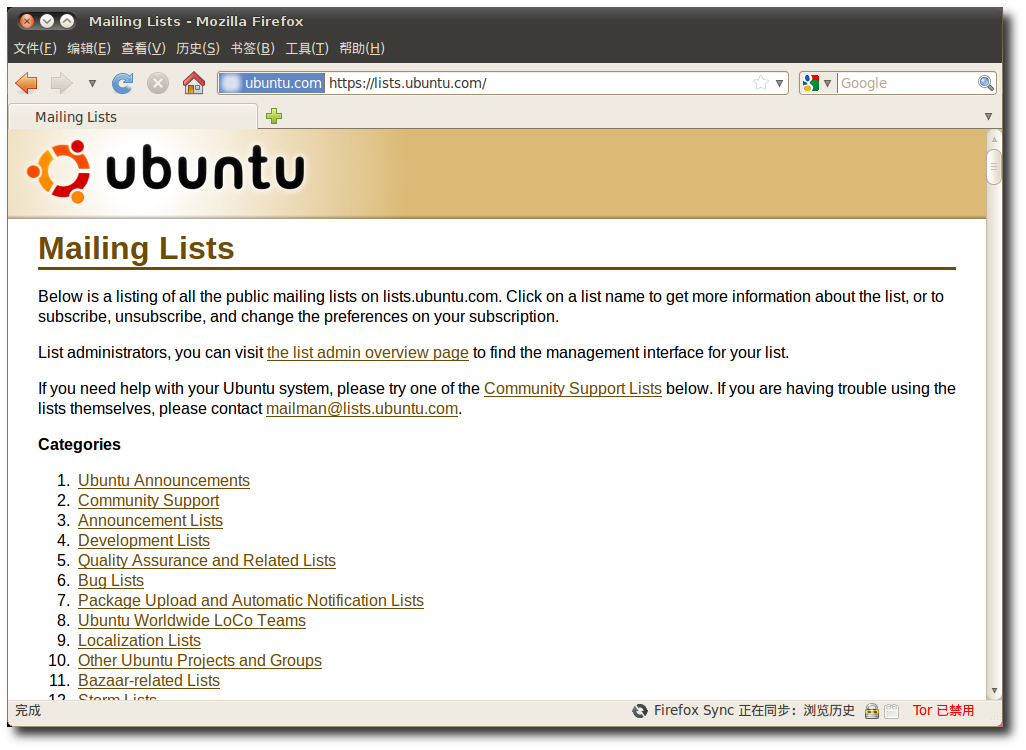The height and width of the screenshot is (750, 1026).
Task: Open a new tab with the plus icon
Action: tap(274, 116)
